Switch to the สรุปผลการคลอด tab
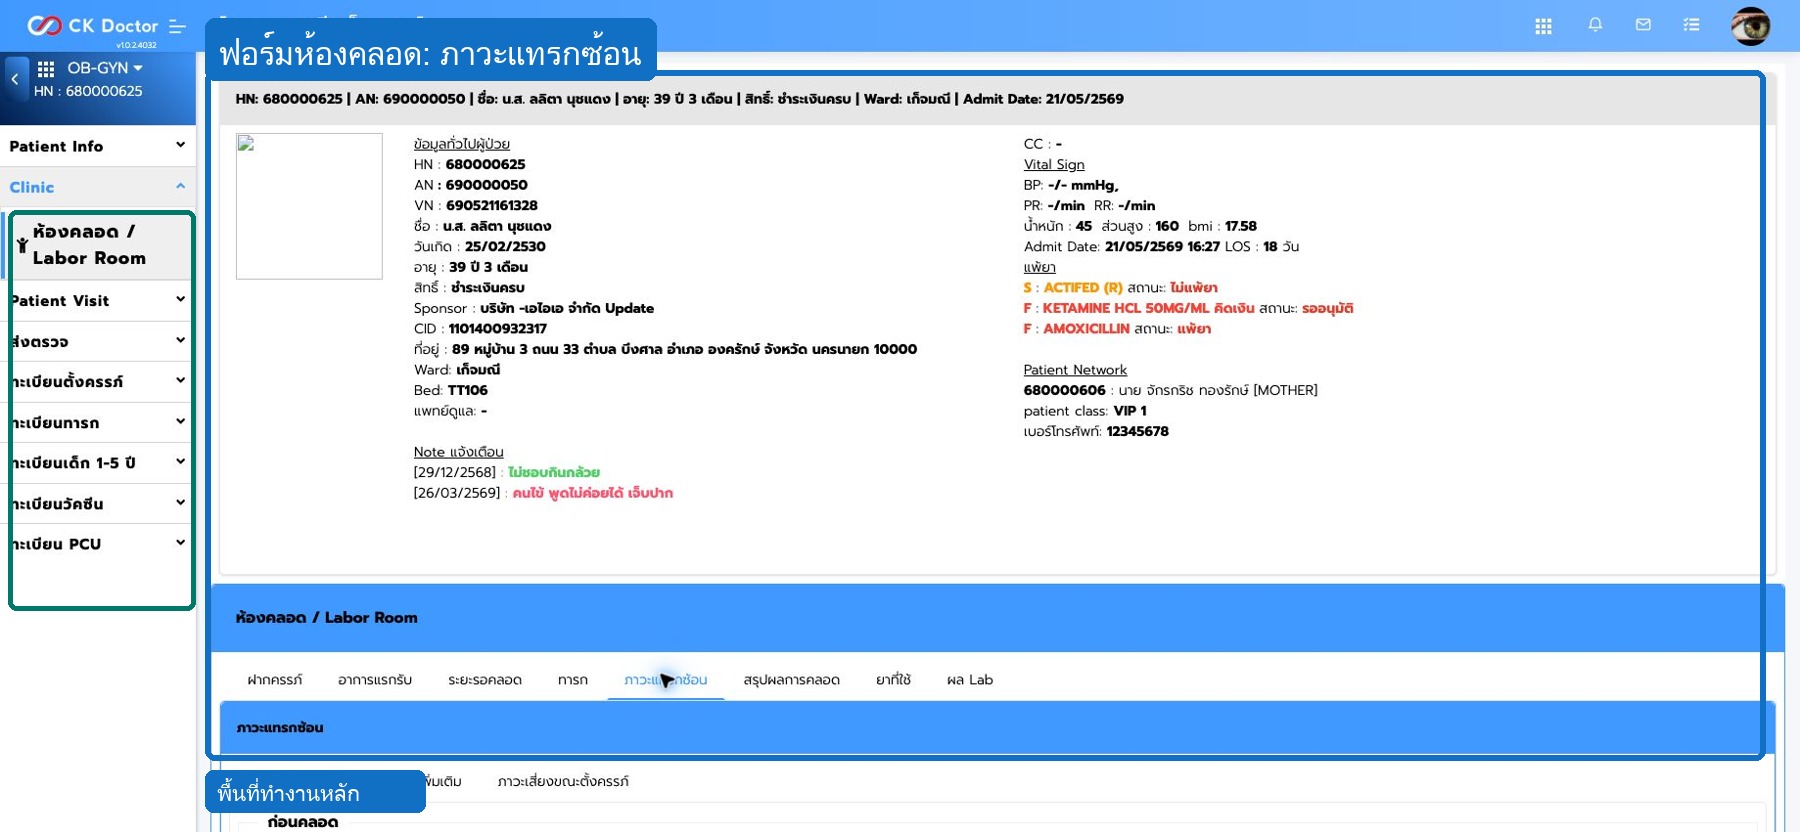This screenshot has width=1800, height=832. tap(791, 680)
